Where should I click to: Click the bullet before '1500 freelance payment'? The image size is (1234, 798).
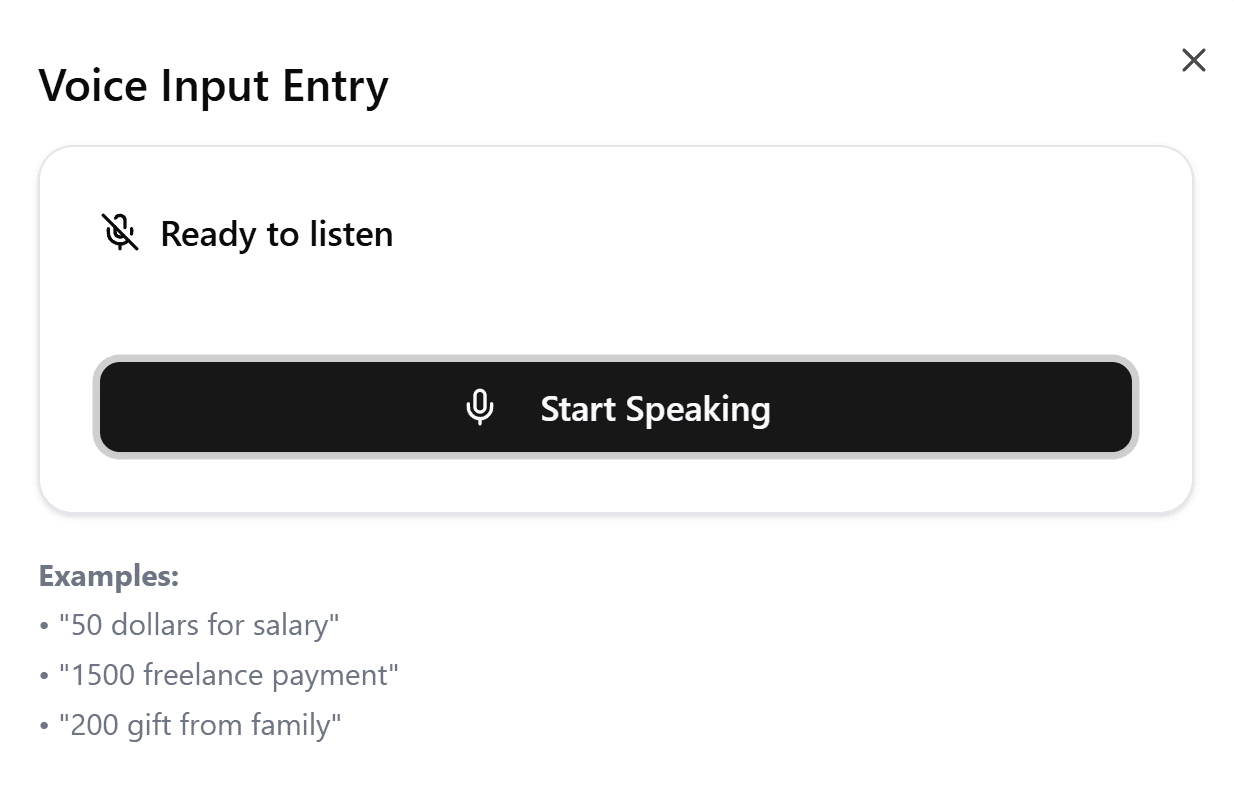tap(44, 676)
